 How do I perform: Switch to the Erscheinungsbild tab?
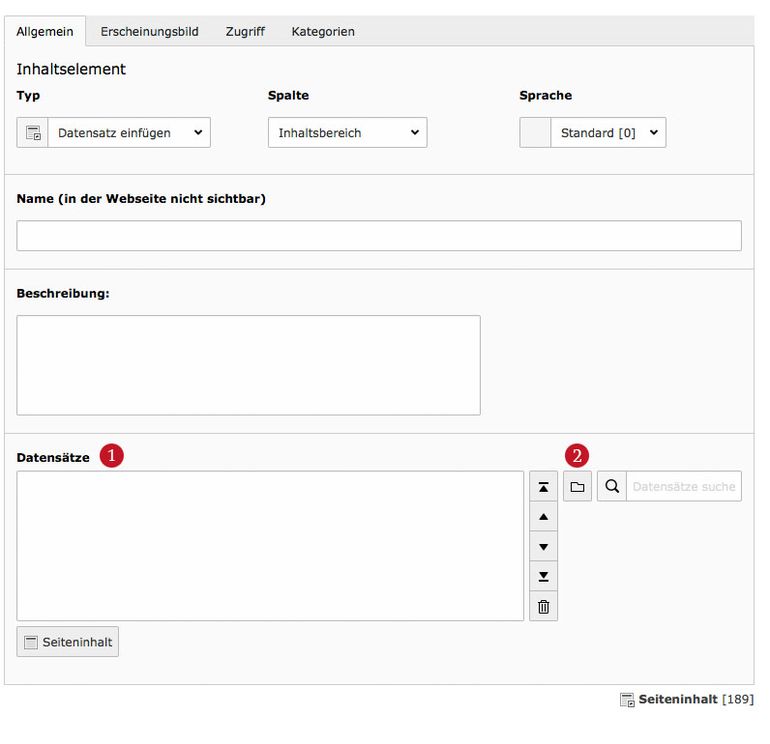coord(149,31)
